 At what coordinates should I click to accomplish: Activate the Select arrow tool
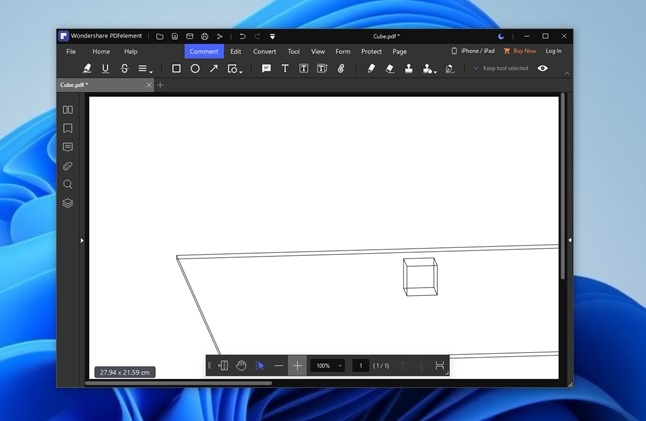(x=260, y=366)
